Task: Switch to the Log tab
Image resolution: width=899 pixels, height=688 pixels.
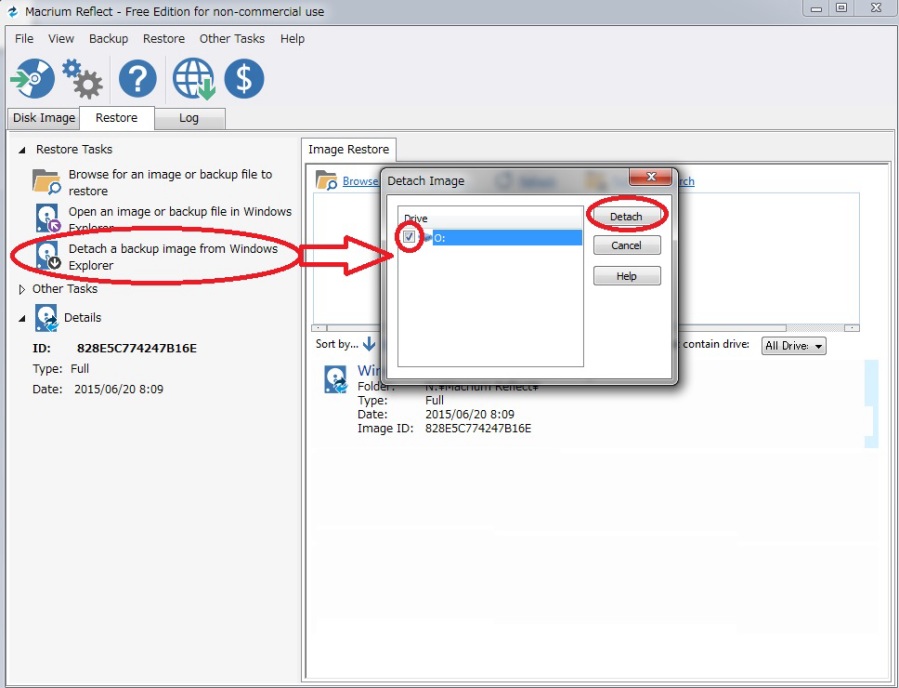Action: 189,118
